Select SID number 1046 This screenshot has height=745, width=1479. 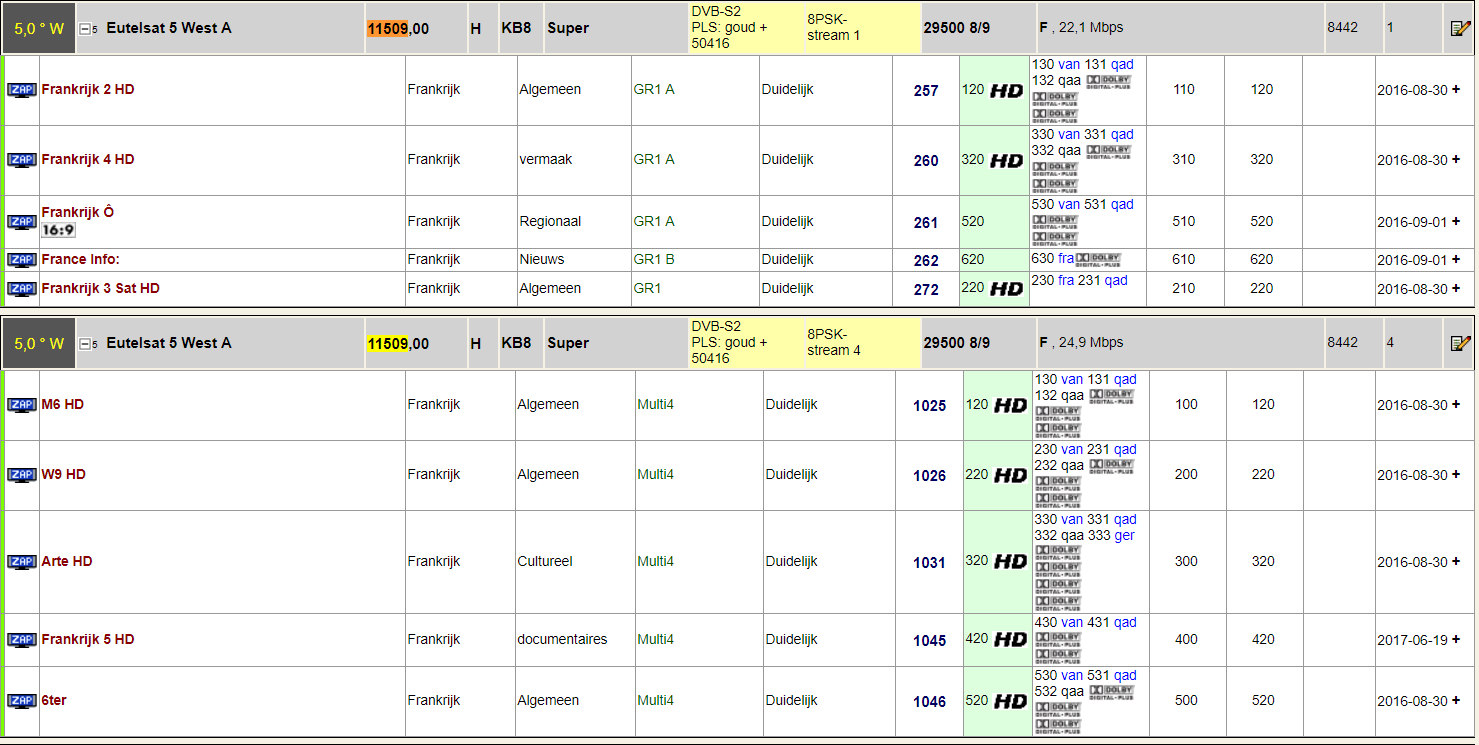coord(930,702)
